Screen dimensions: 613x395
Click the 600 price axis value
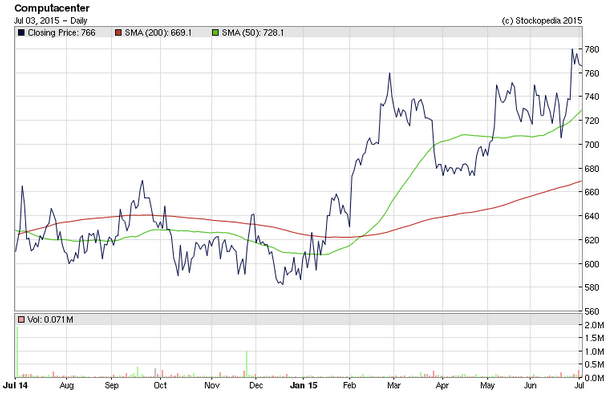(x=592, y=264)
